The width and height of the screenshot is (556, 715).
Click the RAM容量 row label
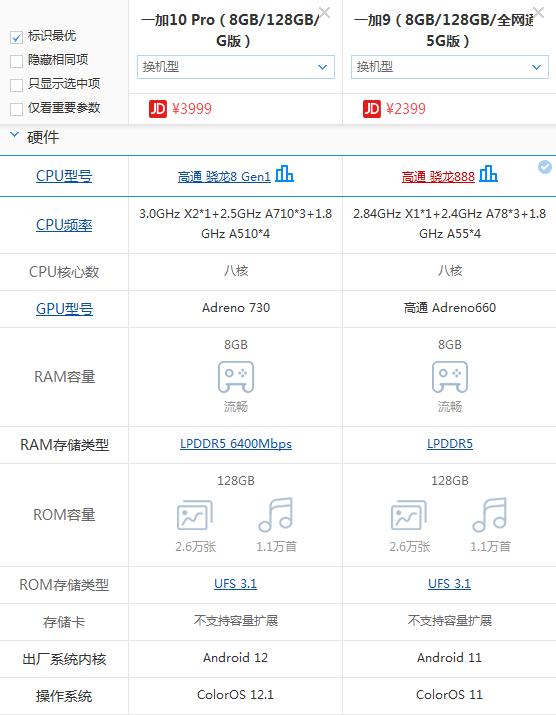click(x=64, y=377)
